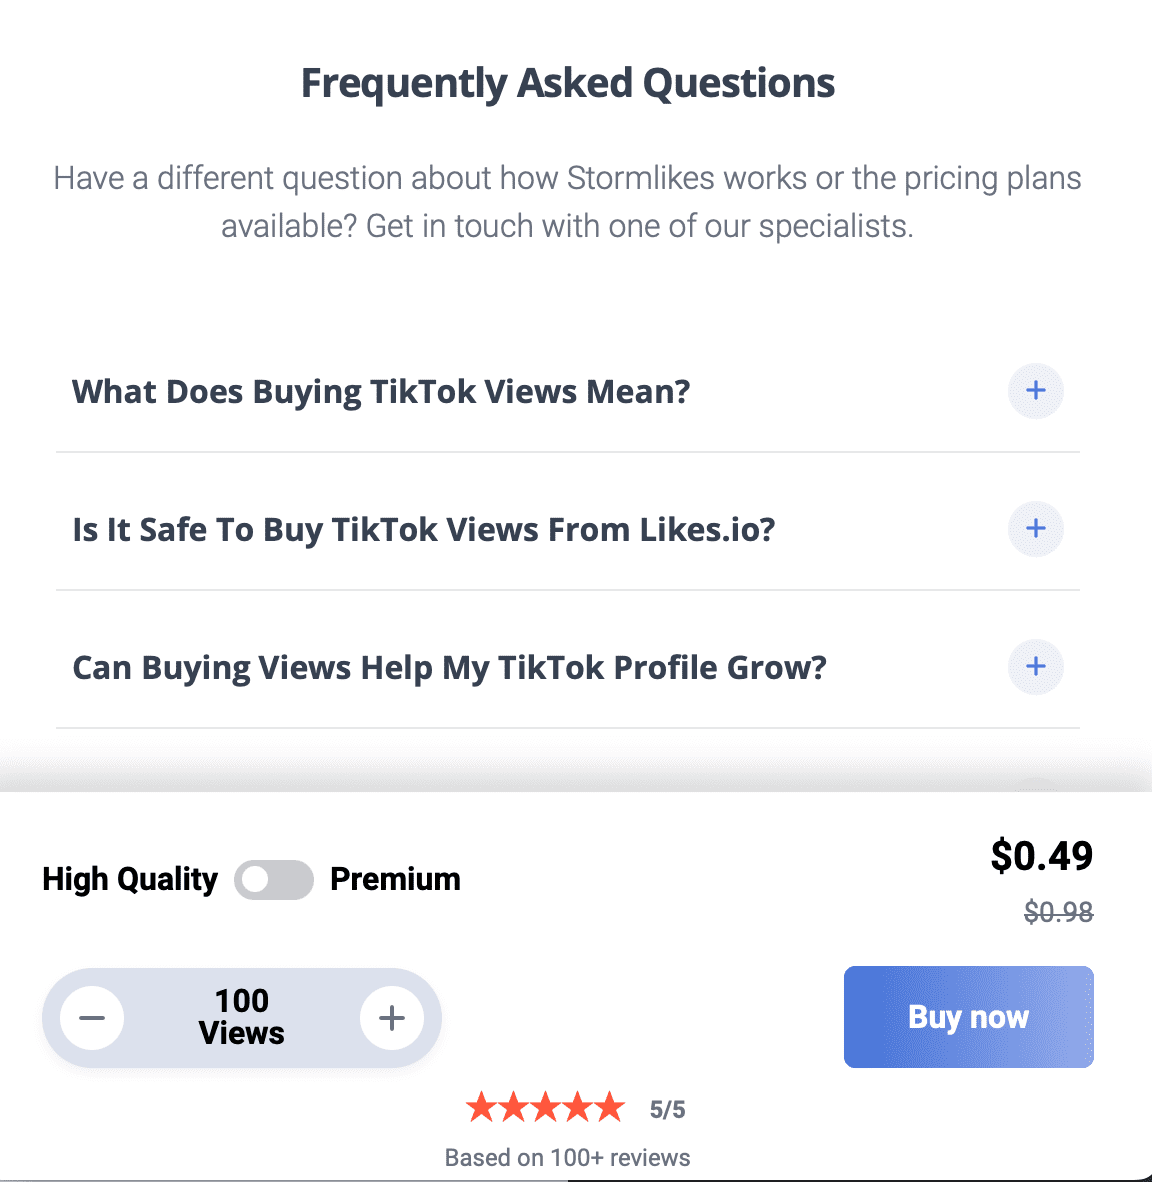Click the "100 Views" counter display
The width and height of the screenshot is (1152, 1182).
click(x=241, y=1017)
